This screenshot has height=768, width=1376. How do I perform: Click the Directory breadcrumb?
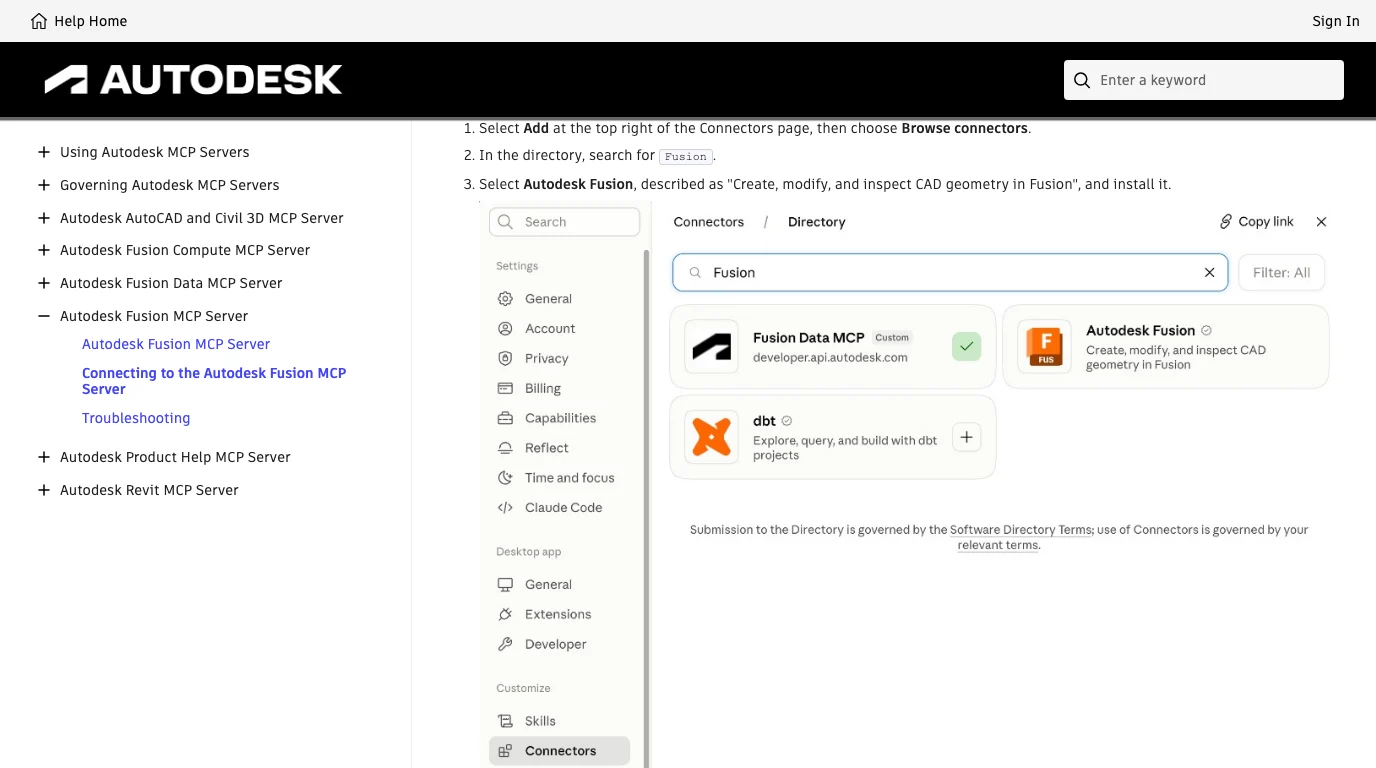[817, 222]
